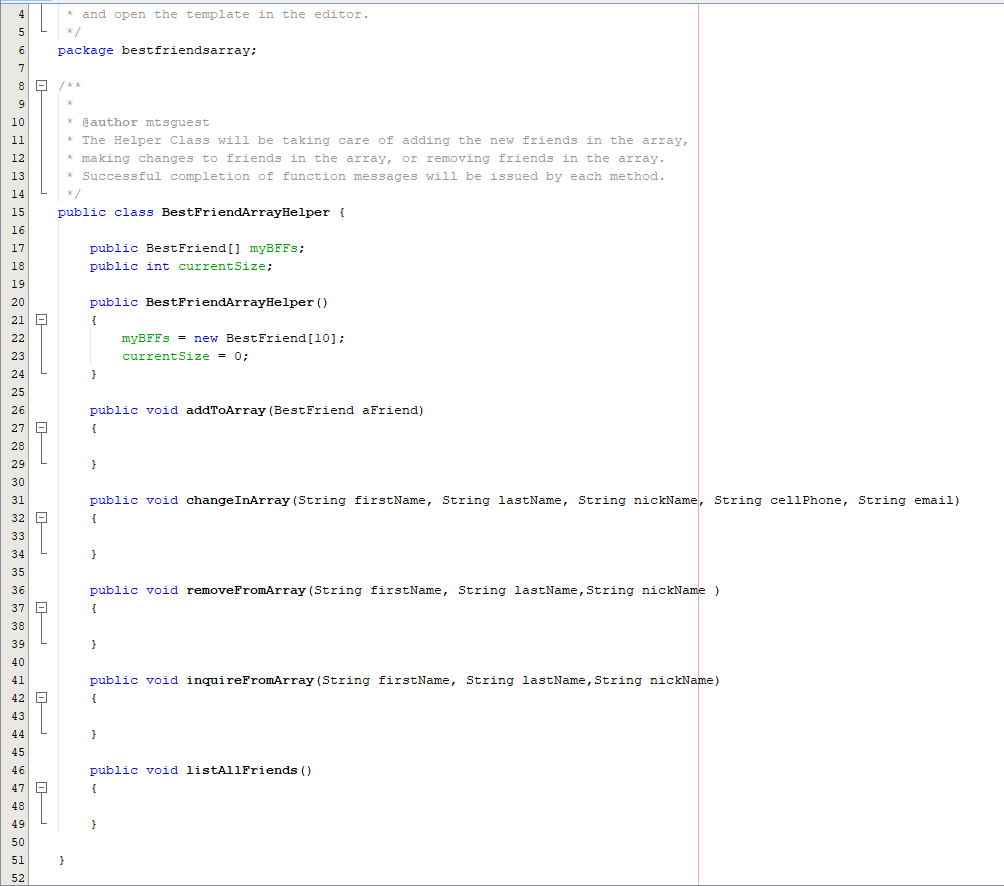
Task: Collapse the constructor body fold at line 21
Action: 41,320
